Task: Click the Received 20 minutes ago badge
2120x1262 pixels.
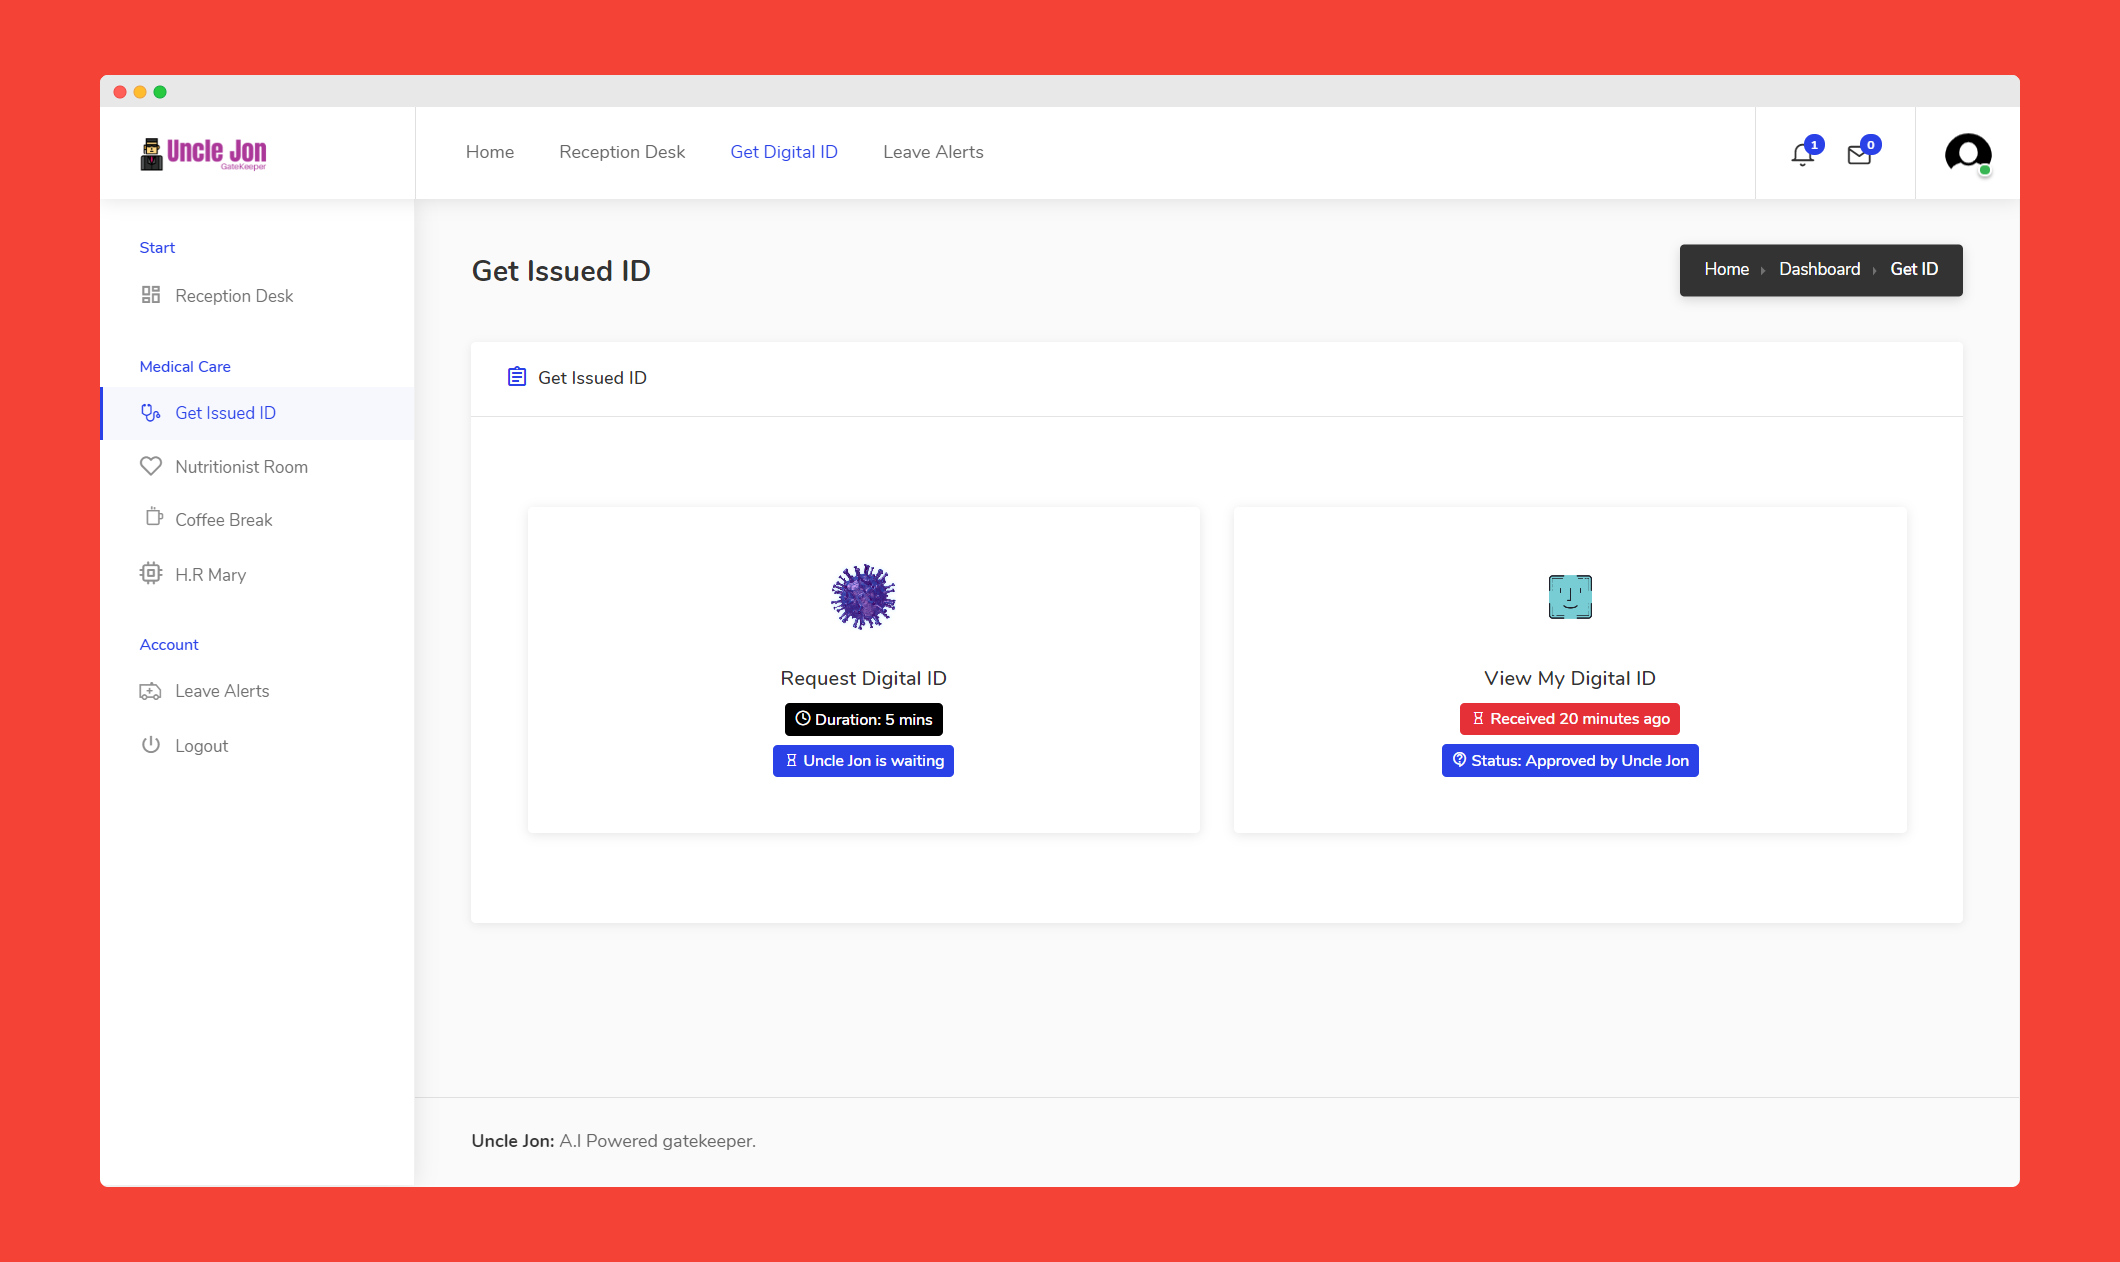Action: pos(1570,719)
